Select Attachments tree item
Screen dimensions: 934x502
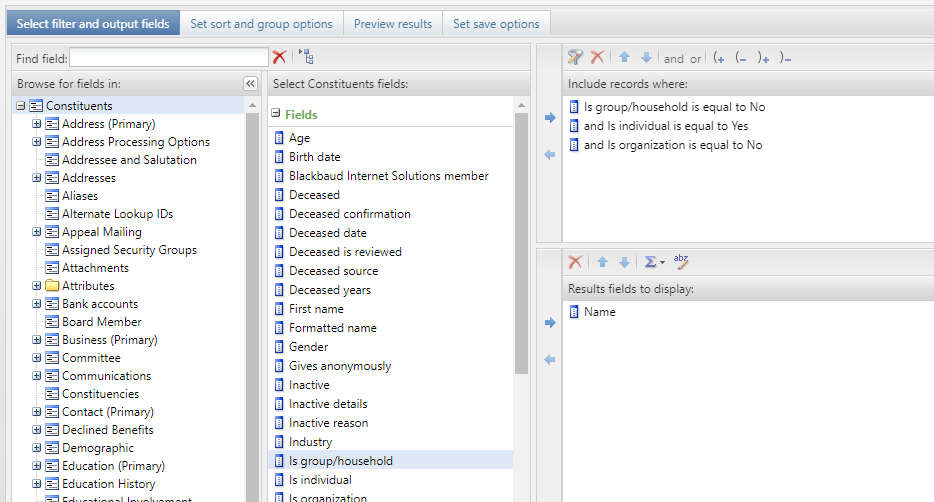pyautogui.click(x=95, y=267)
